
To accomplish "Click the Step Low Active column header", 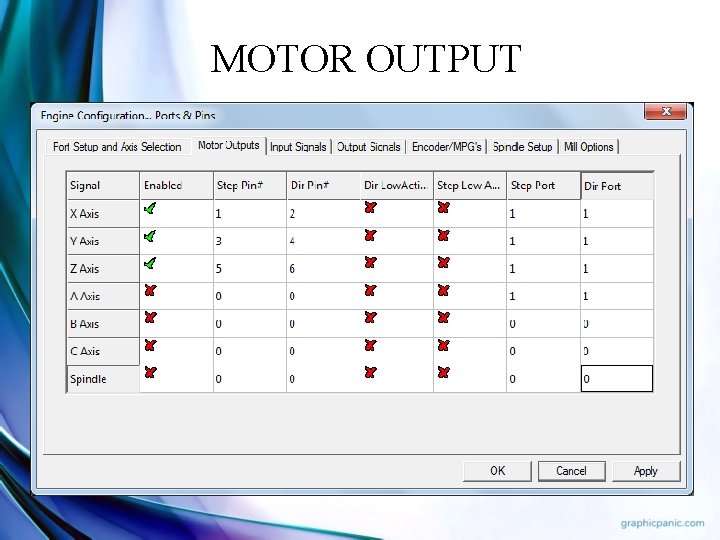I will click(470, 186).
